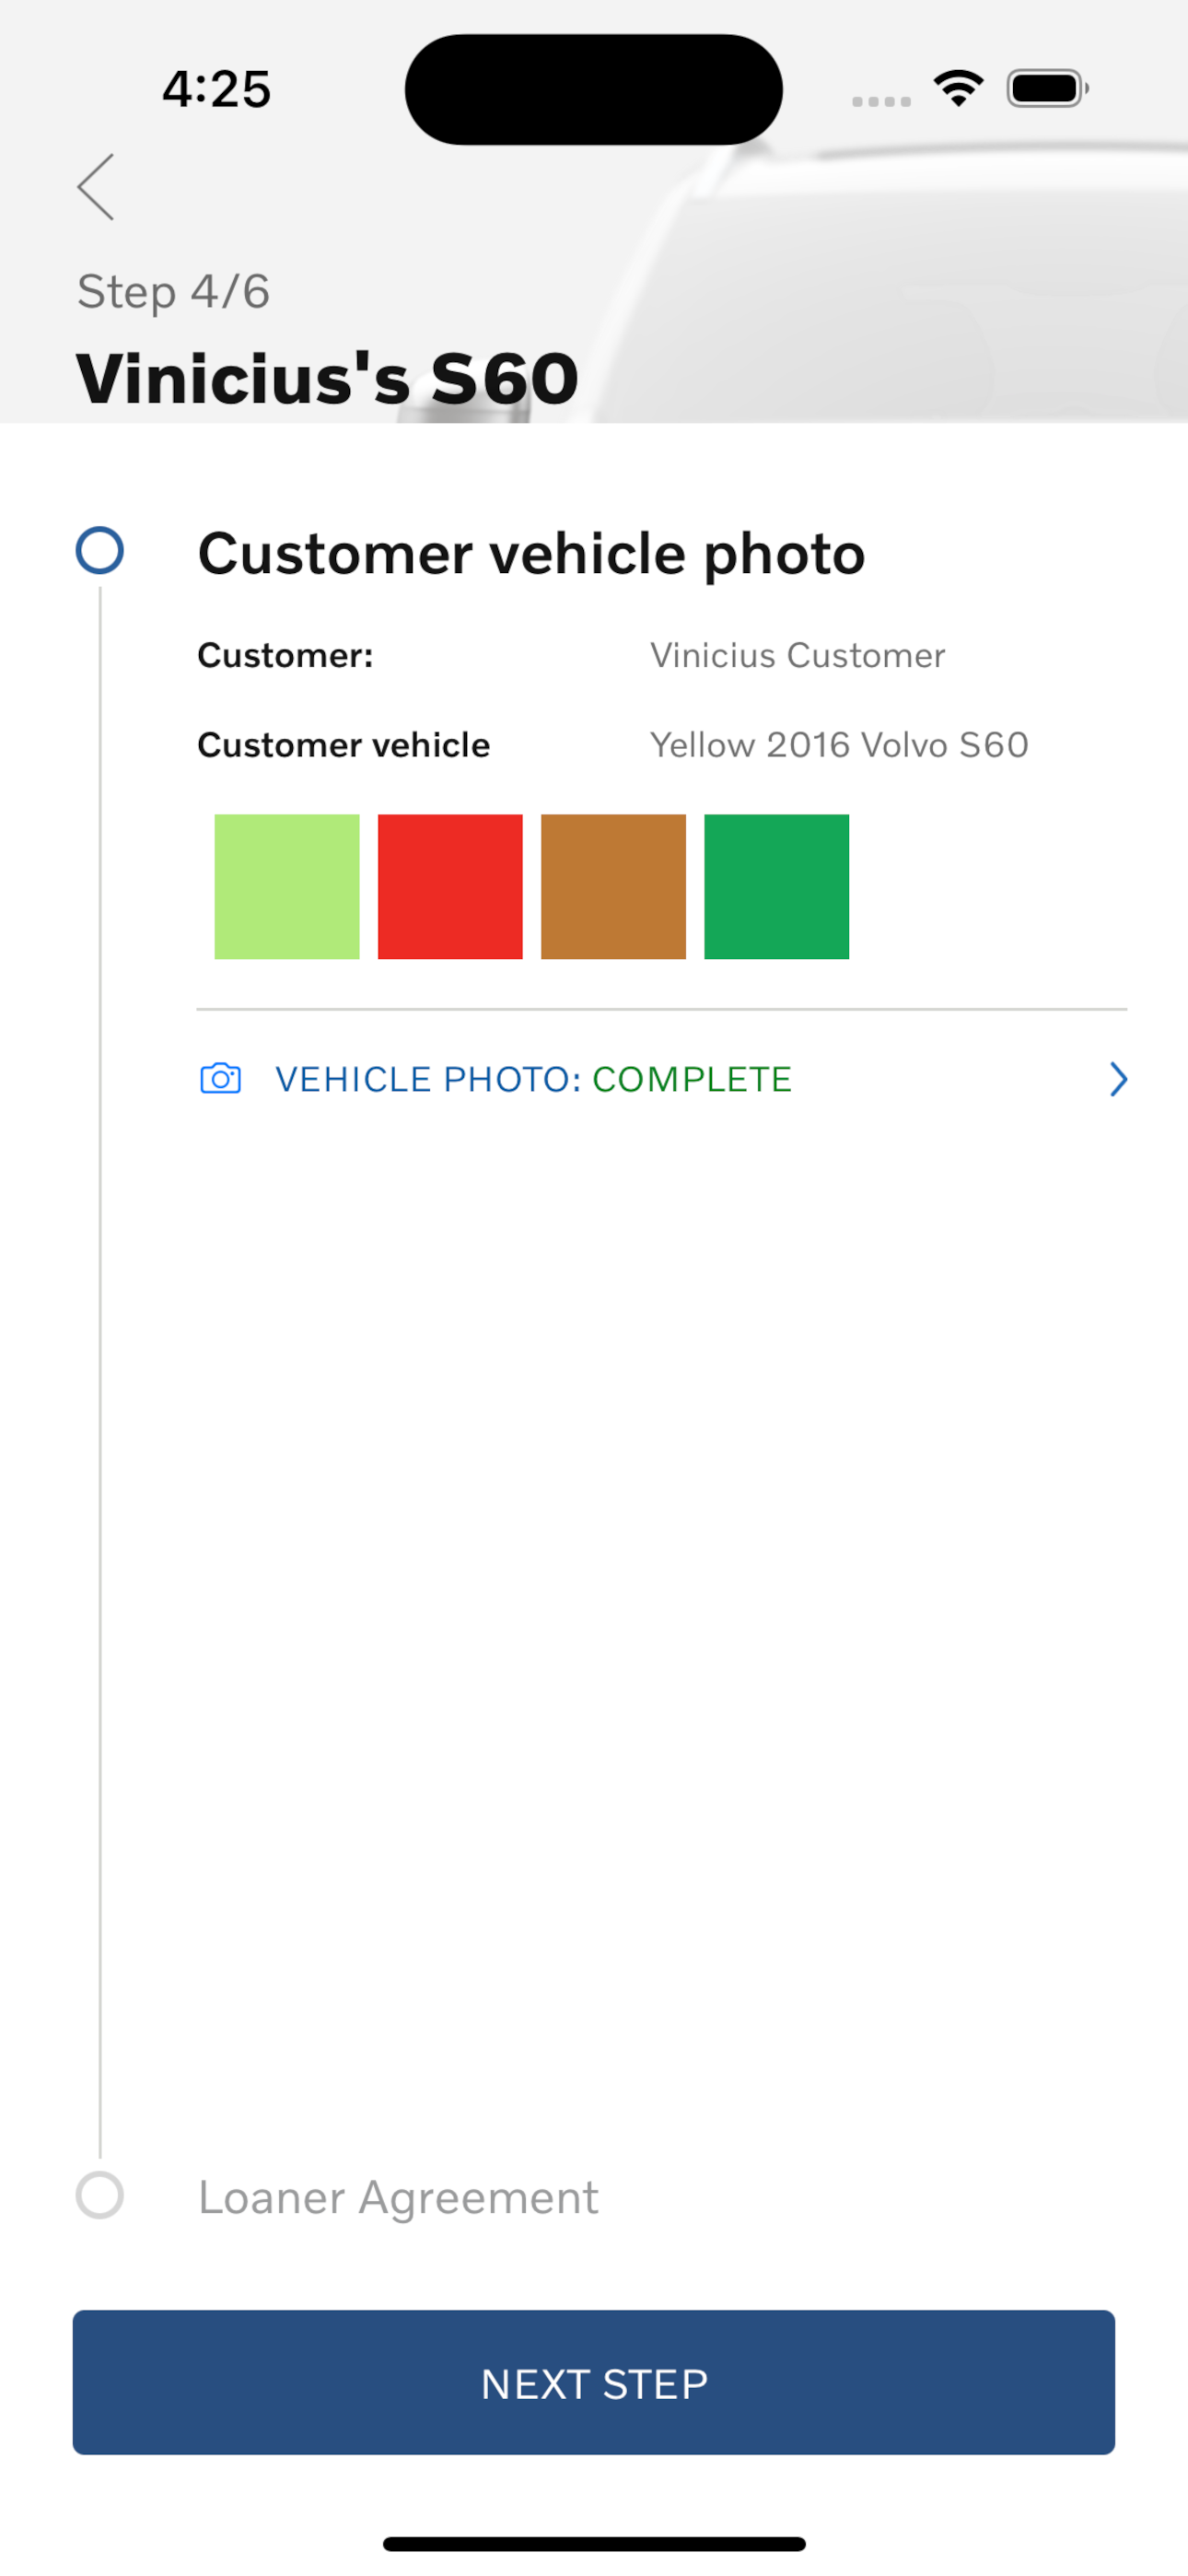Screen dimensions: 1188x2576
Task: Expand the Loaner Agreement section
Action: tap(398, 2197)
